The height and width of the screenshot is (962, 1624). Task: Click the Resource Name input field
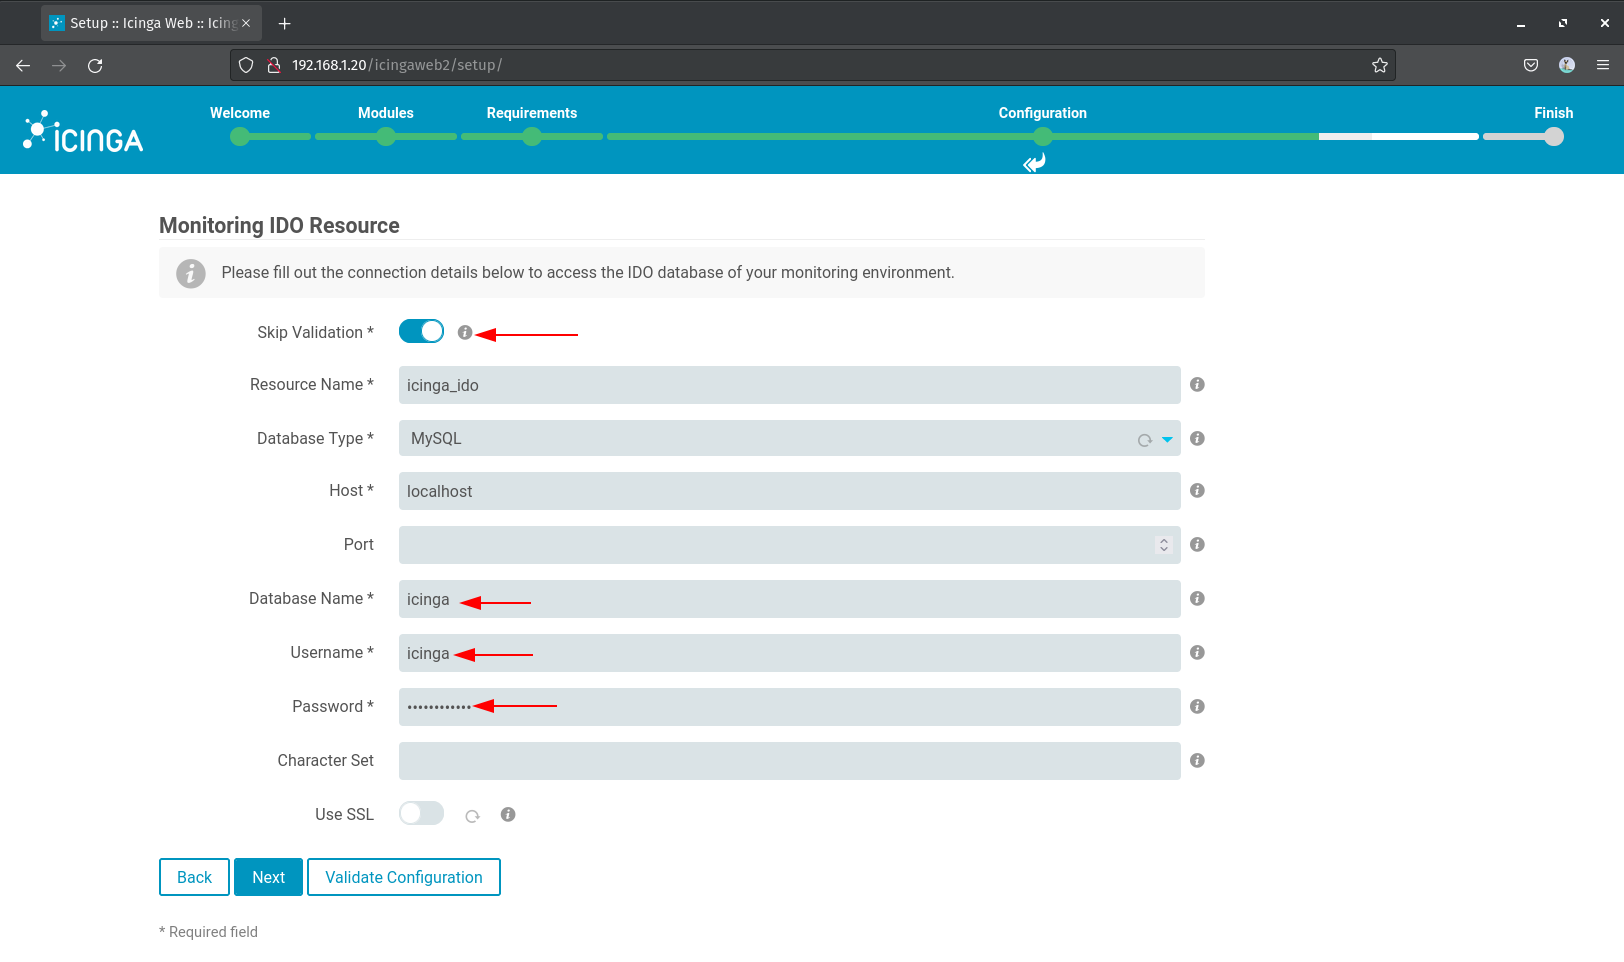click(x=789, y=385)
